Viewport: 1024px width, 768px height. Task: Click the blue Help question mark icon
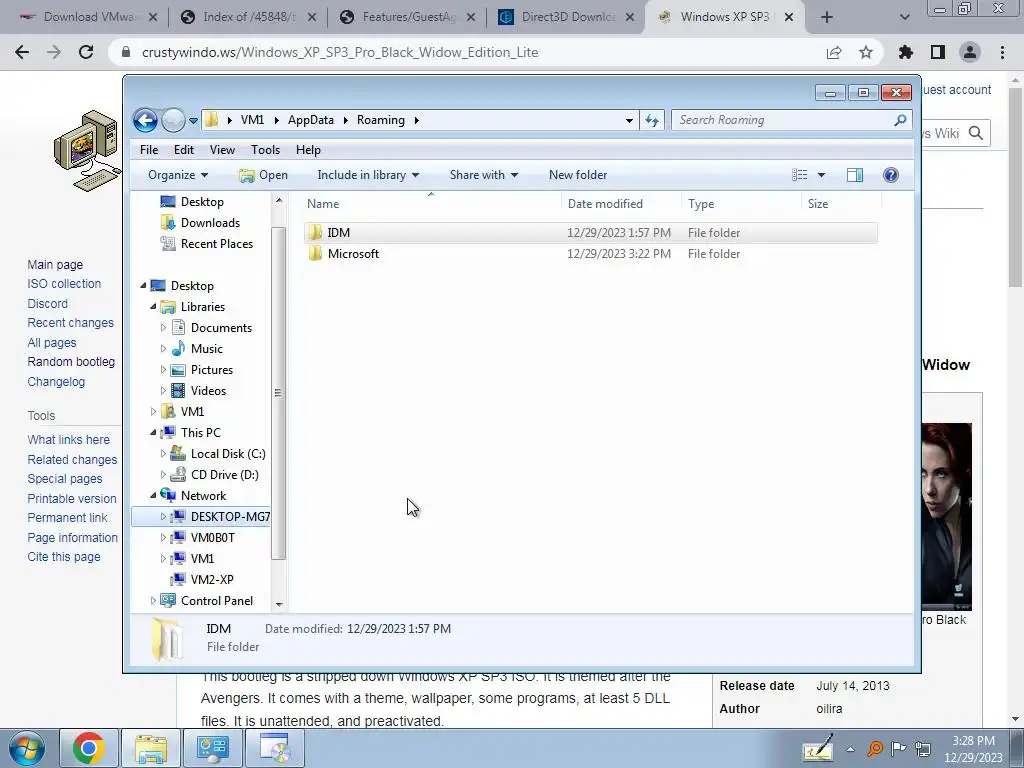[x=891, y=175]
